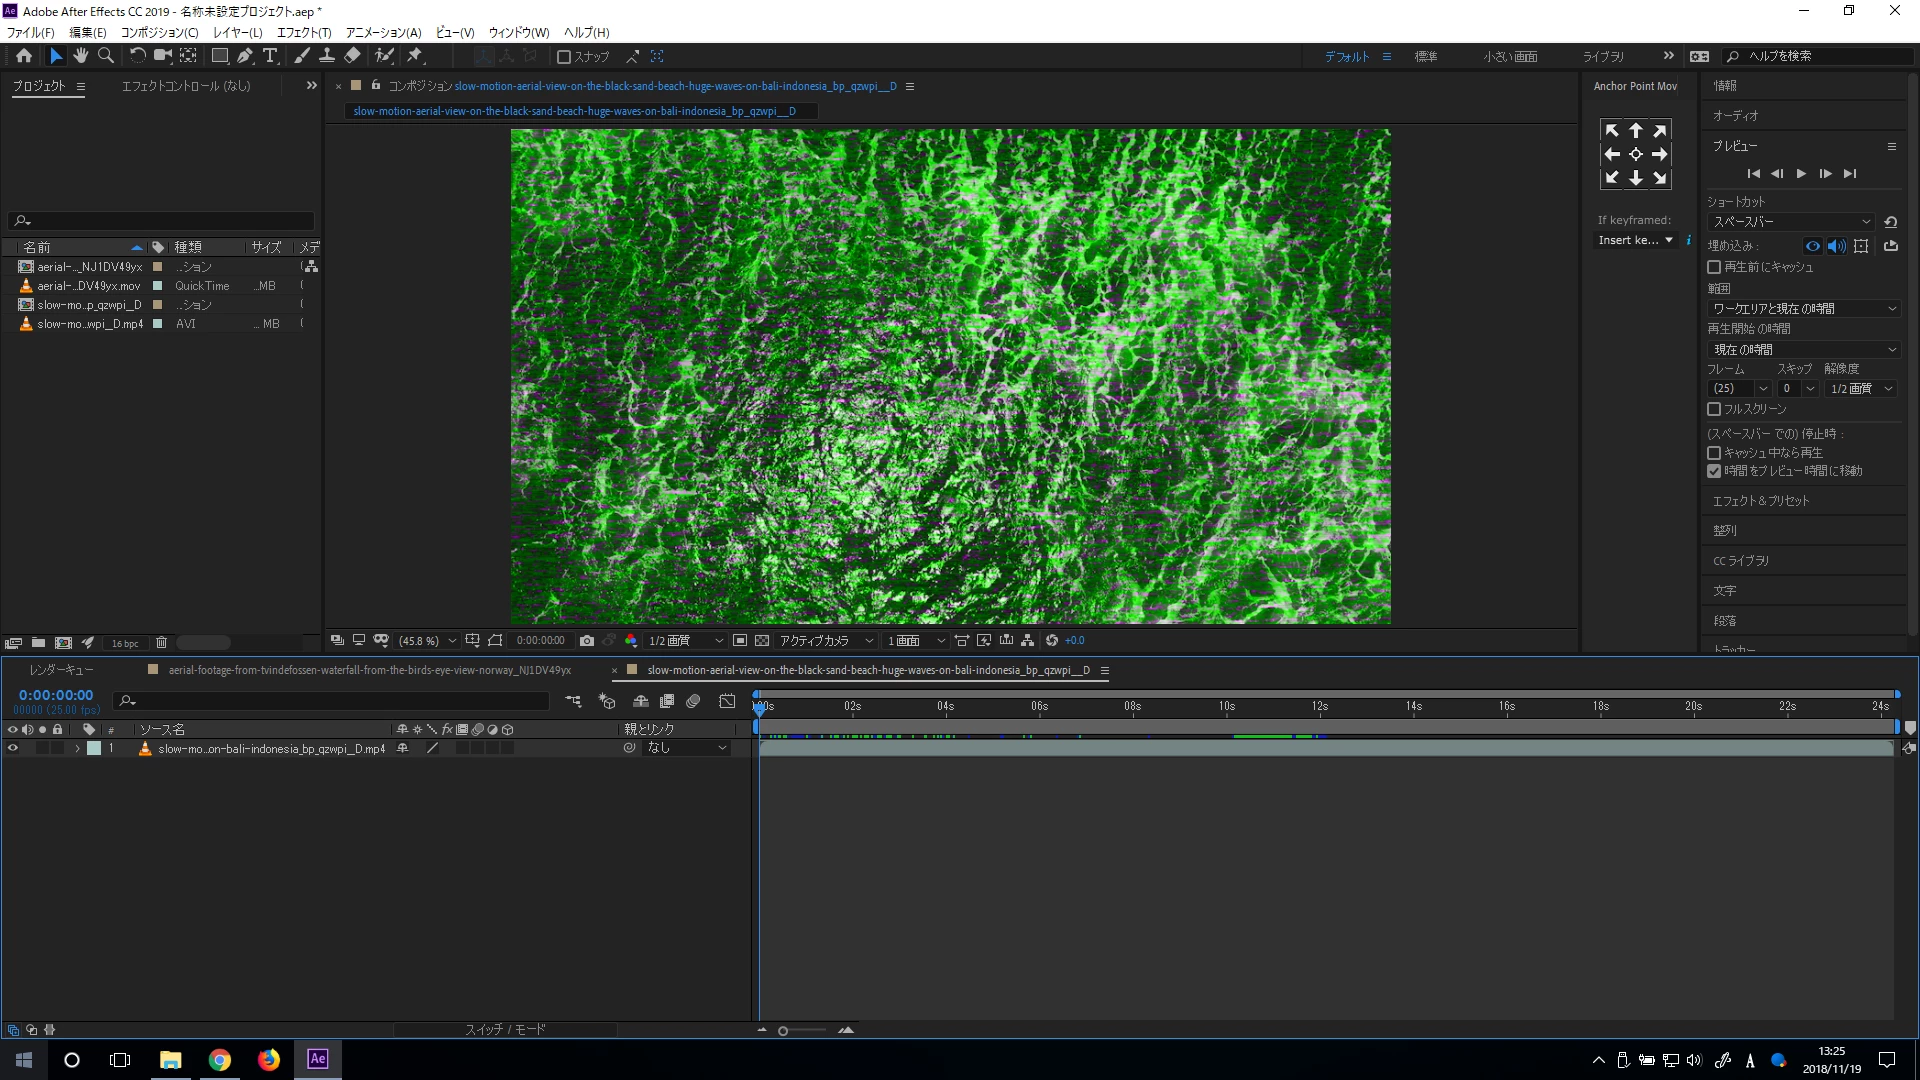
Task: Click trash icon in Project panel
Action: click(161, 643)
